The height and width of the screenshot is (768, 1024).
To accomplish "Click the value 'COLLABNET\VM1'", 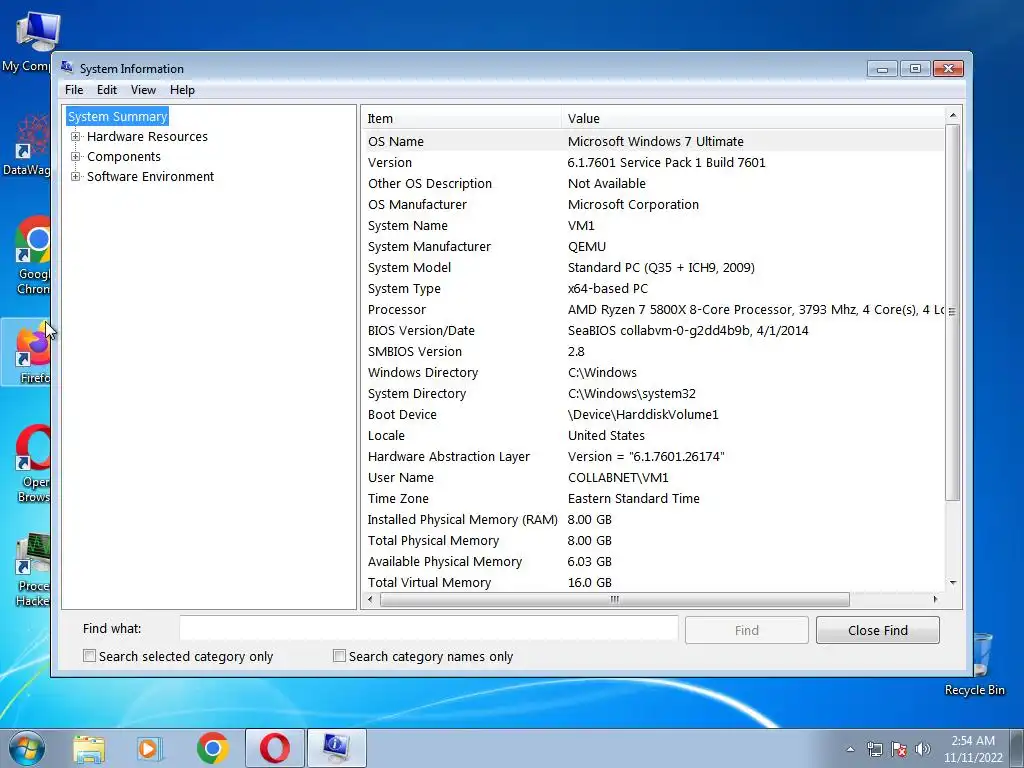I will (x=618, y=477).
